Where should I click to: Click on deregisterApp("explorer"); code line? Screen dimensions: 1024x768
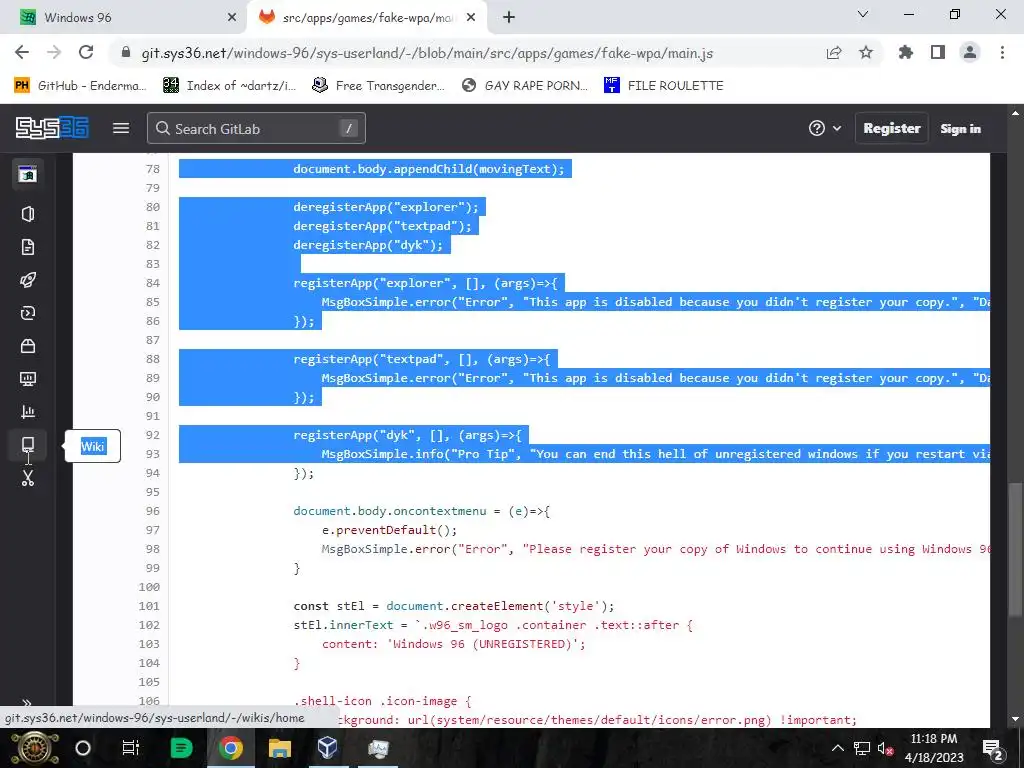point(386,207)
